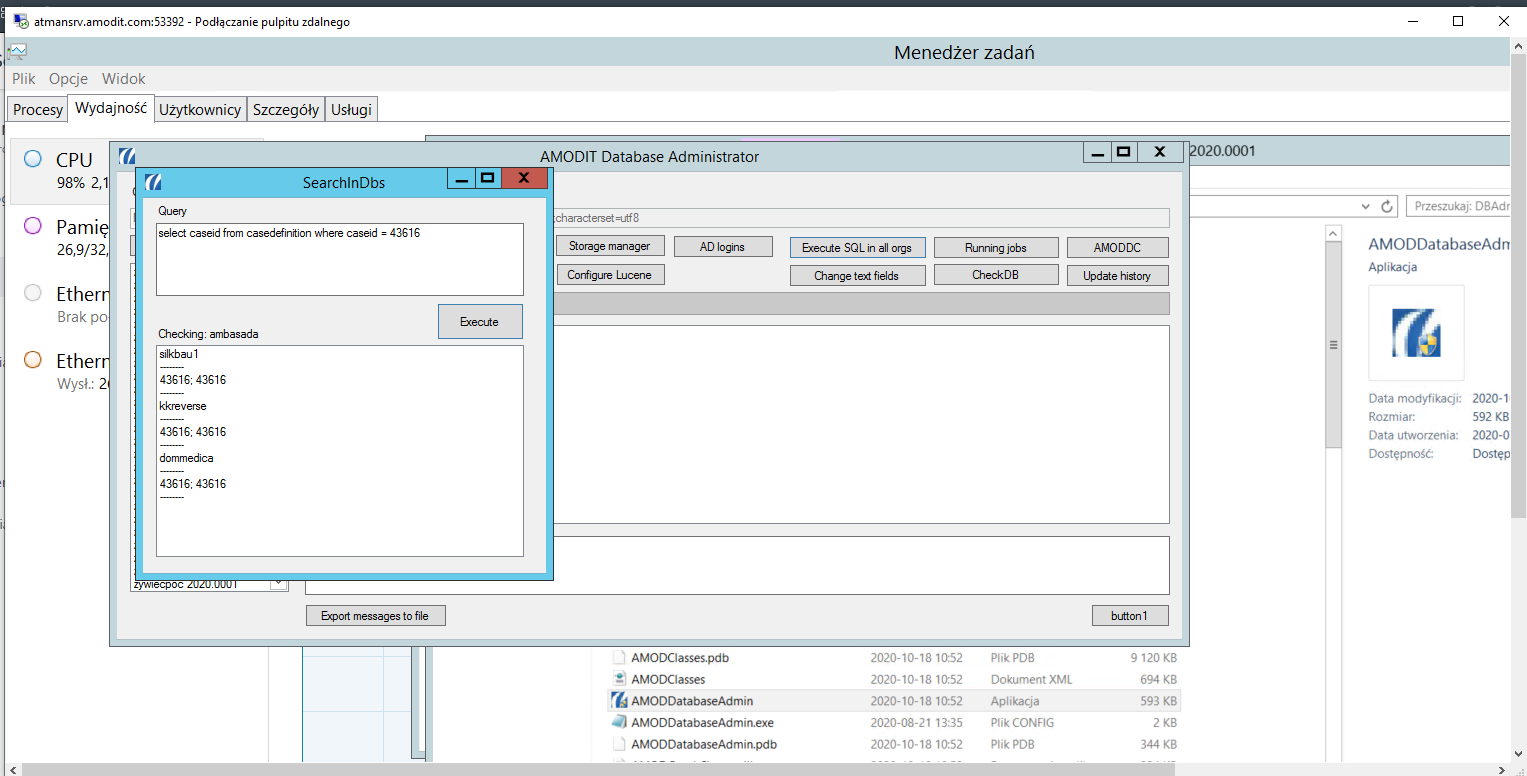Image resolution: width=1527 pixels, height=776 pixels.
Task: Click the AD logins button
Action: [723, 246]
